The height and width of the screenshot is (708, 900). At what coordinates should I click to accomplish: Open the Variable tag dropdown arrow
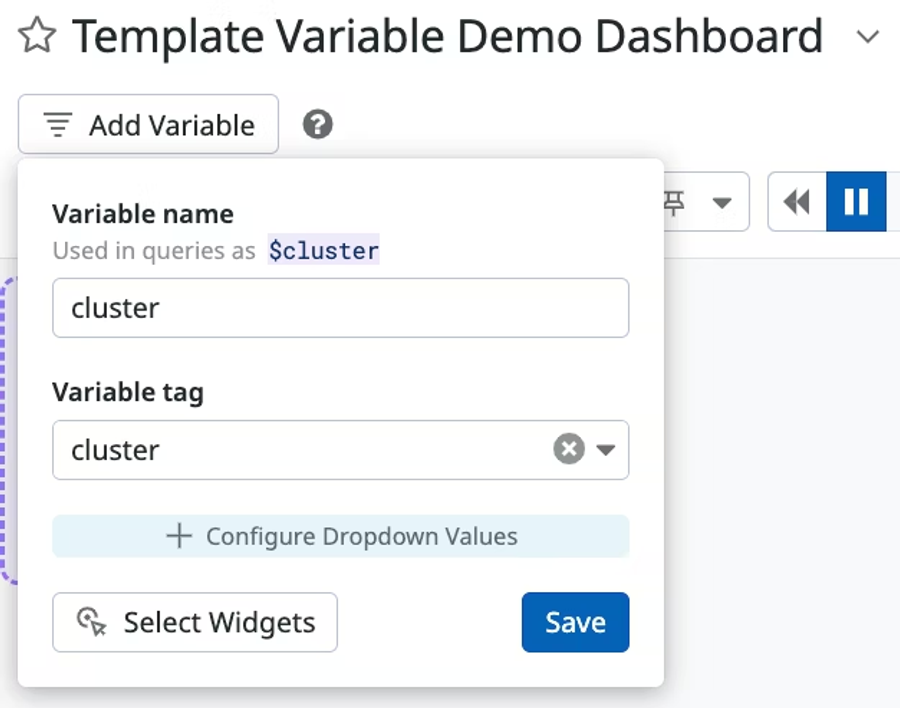pyautogui.click(x=605, y=450)
